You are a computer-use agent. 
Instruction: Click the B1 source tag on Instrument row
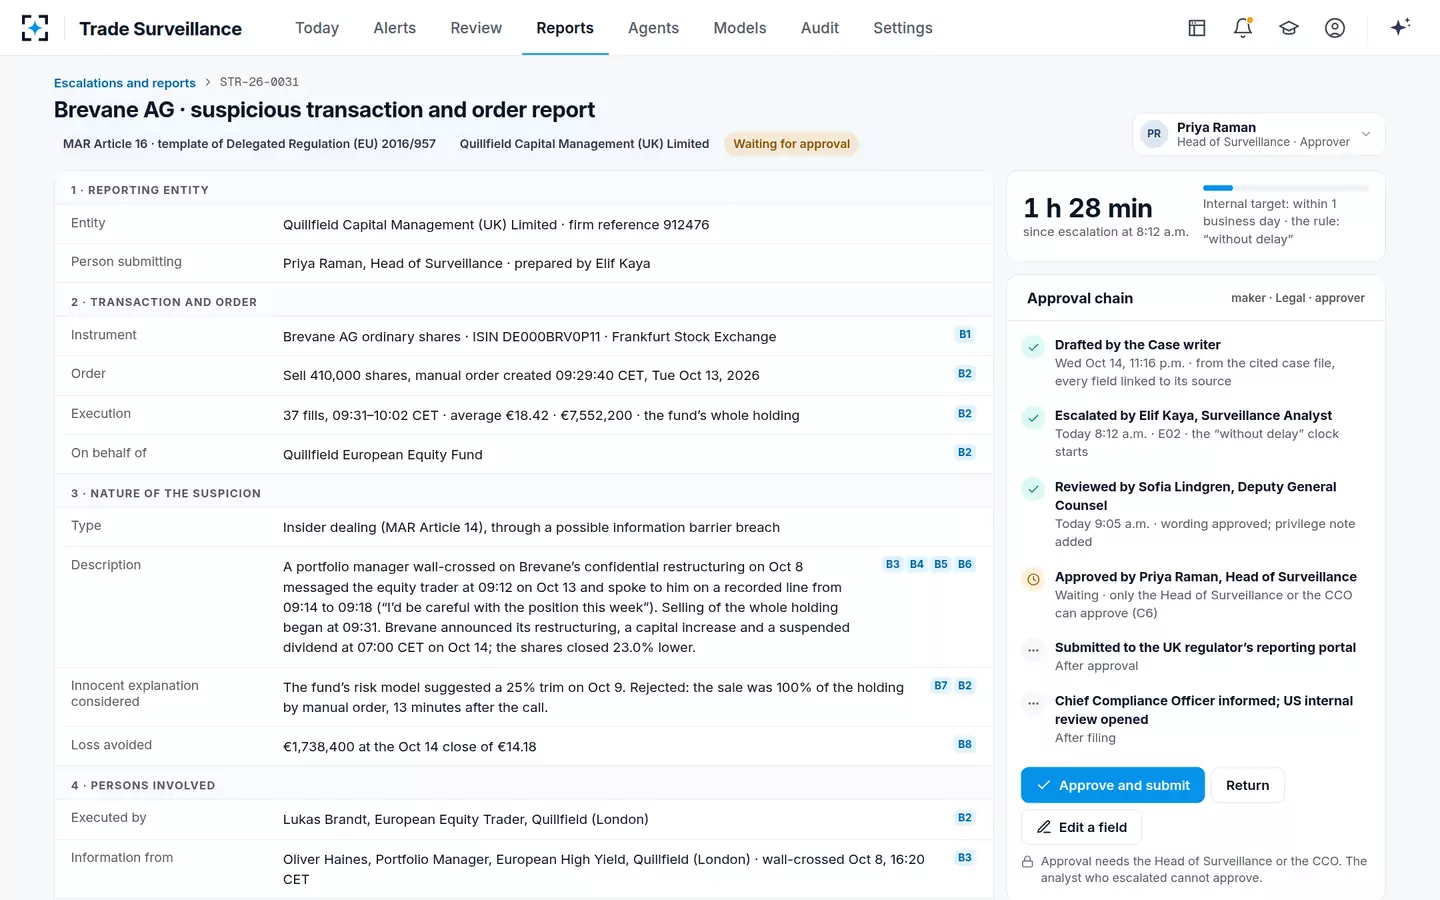(x=965, y=335)
